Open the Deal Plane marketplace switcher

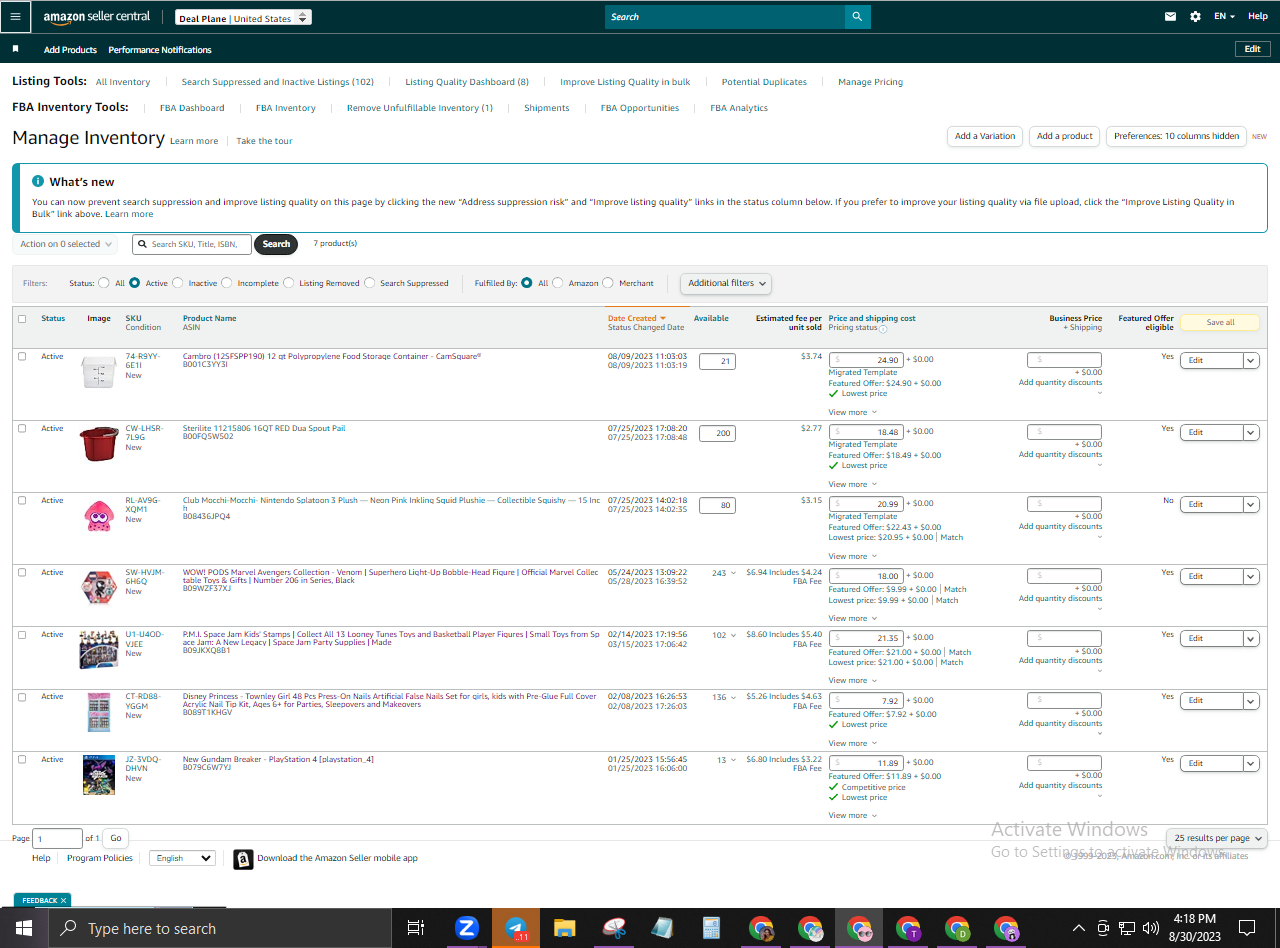tap(243, 18)
